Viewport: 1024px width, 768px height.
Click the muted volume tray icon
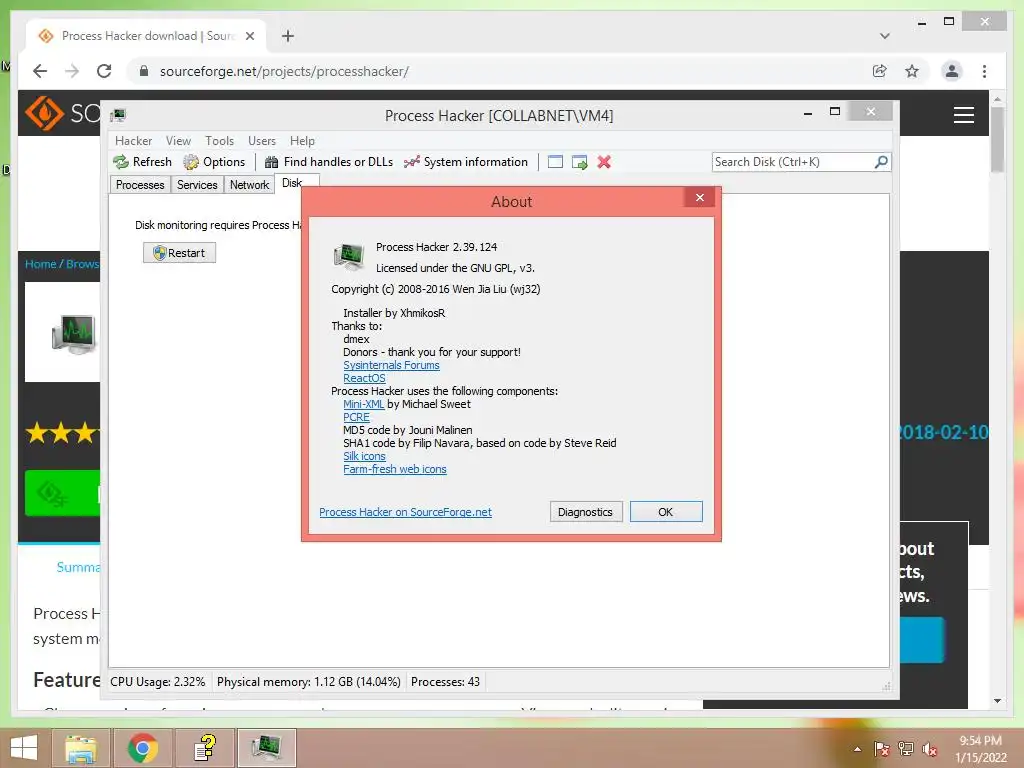coord(930,749)
